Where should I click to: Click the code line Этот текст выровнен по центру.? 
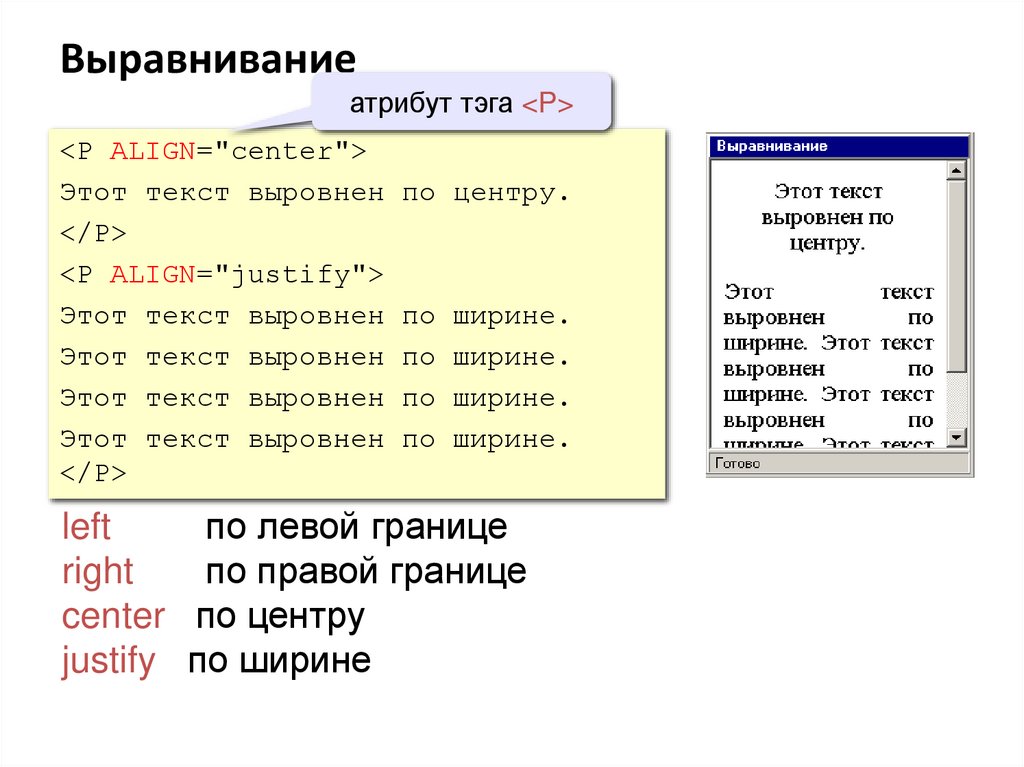tap(315, 193)
